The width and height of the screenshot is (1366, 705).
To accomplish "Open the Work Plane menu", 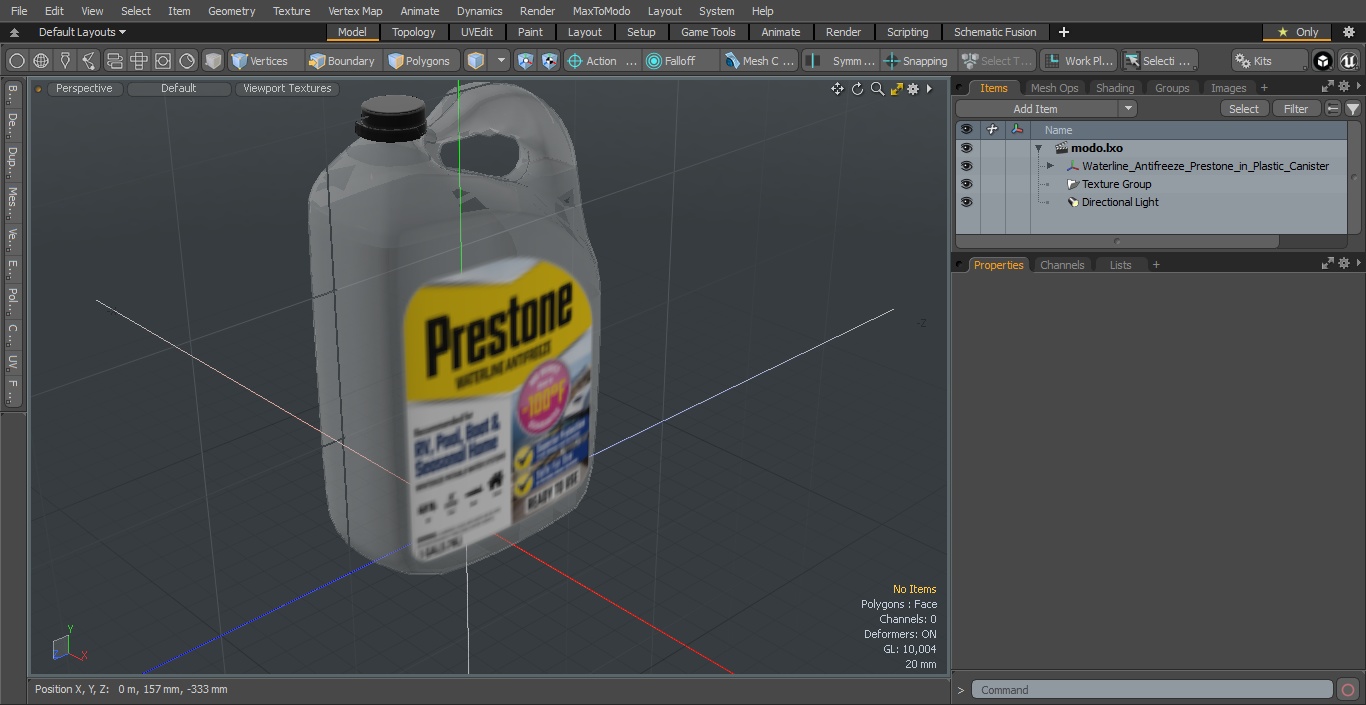I will 1079,61.
